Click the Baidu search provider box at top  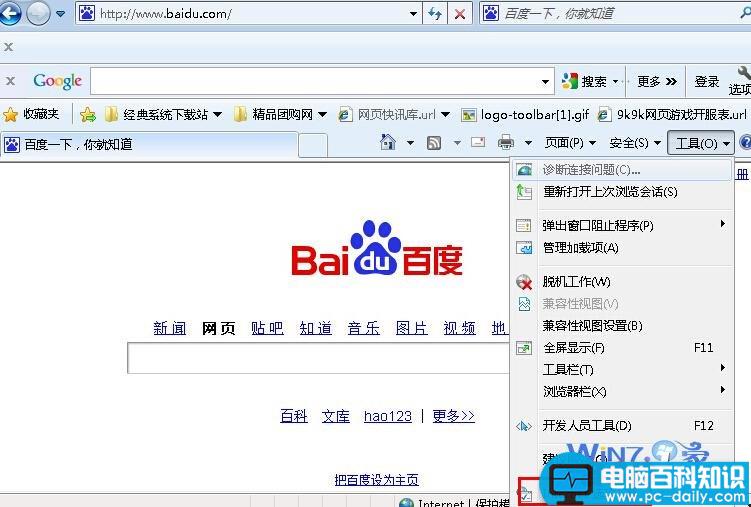(x=615, y=14)
